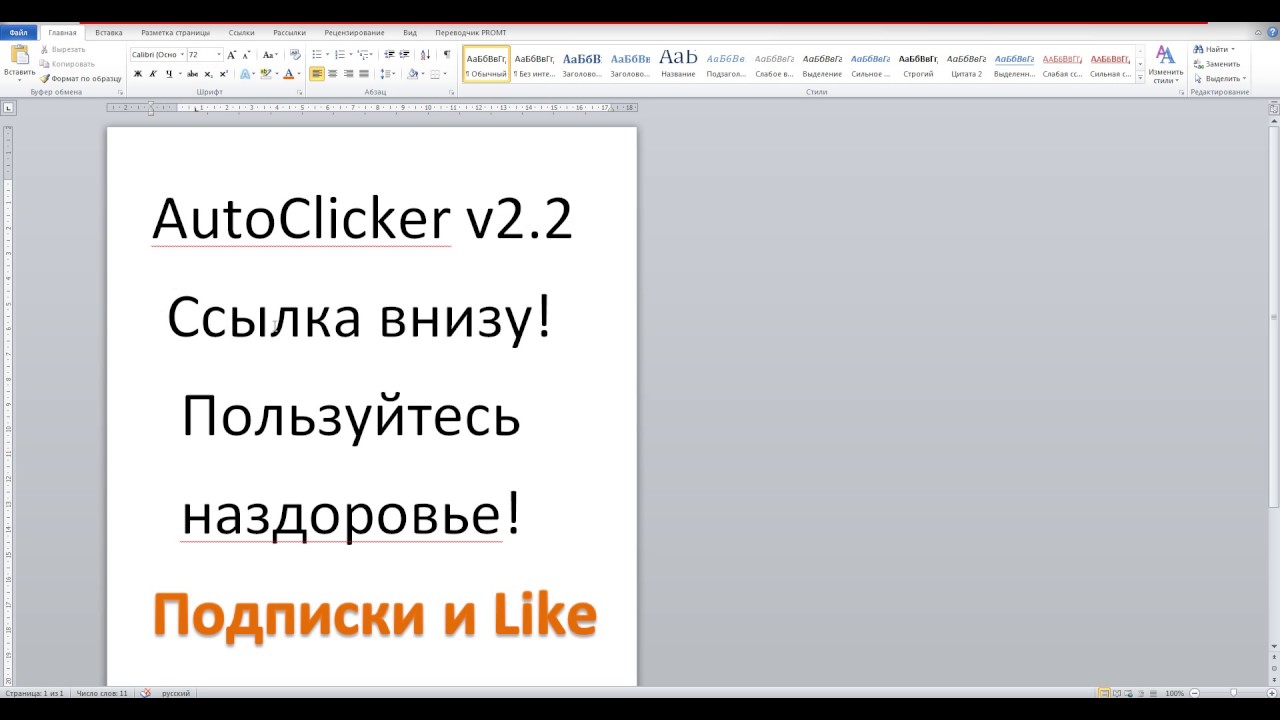Apply the Строгий (Strong) style

[918, 64]
